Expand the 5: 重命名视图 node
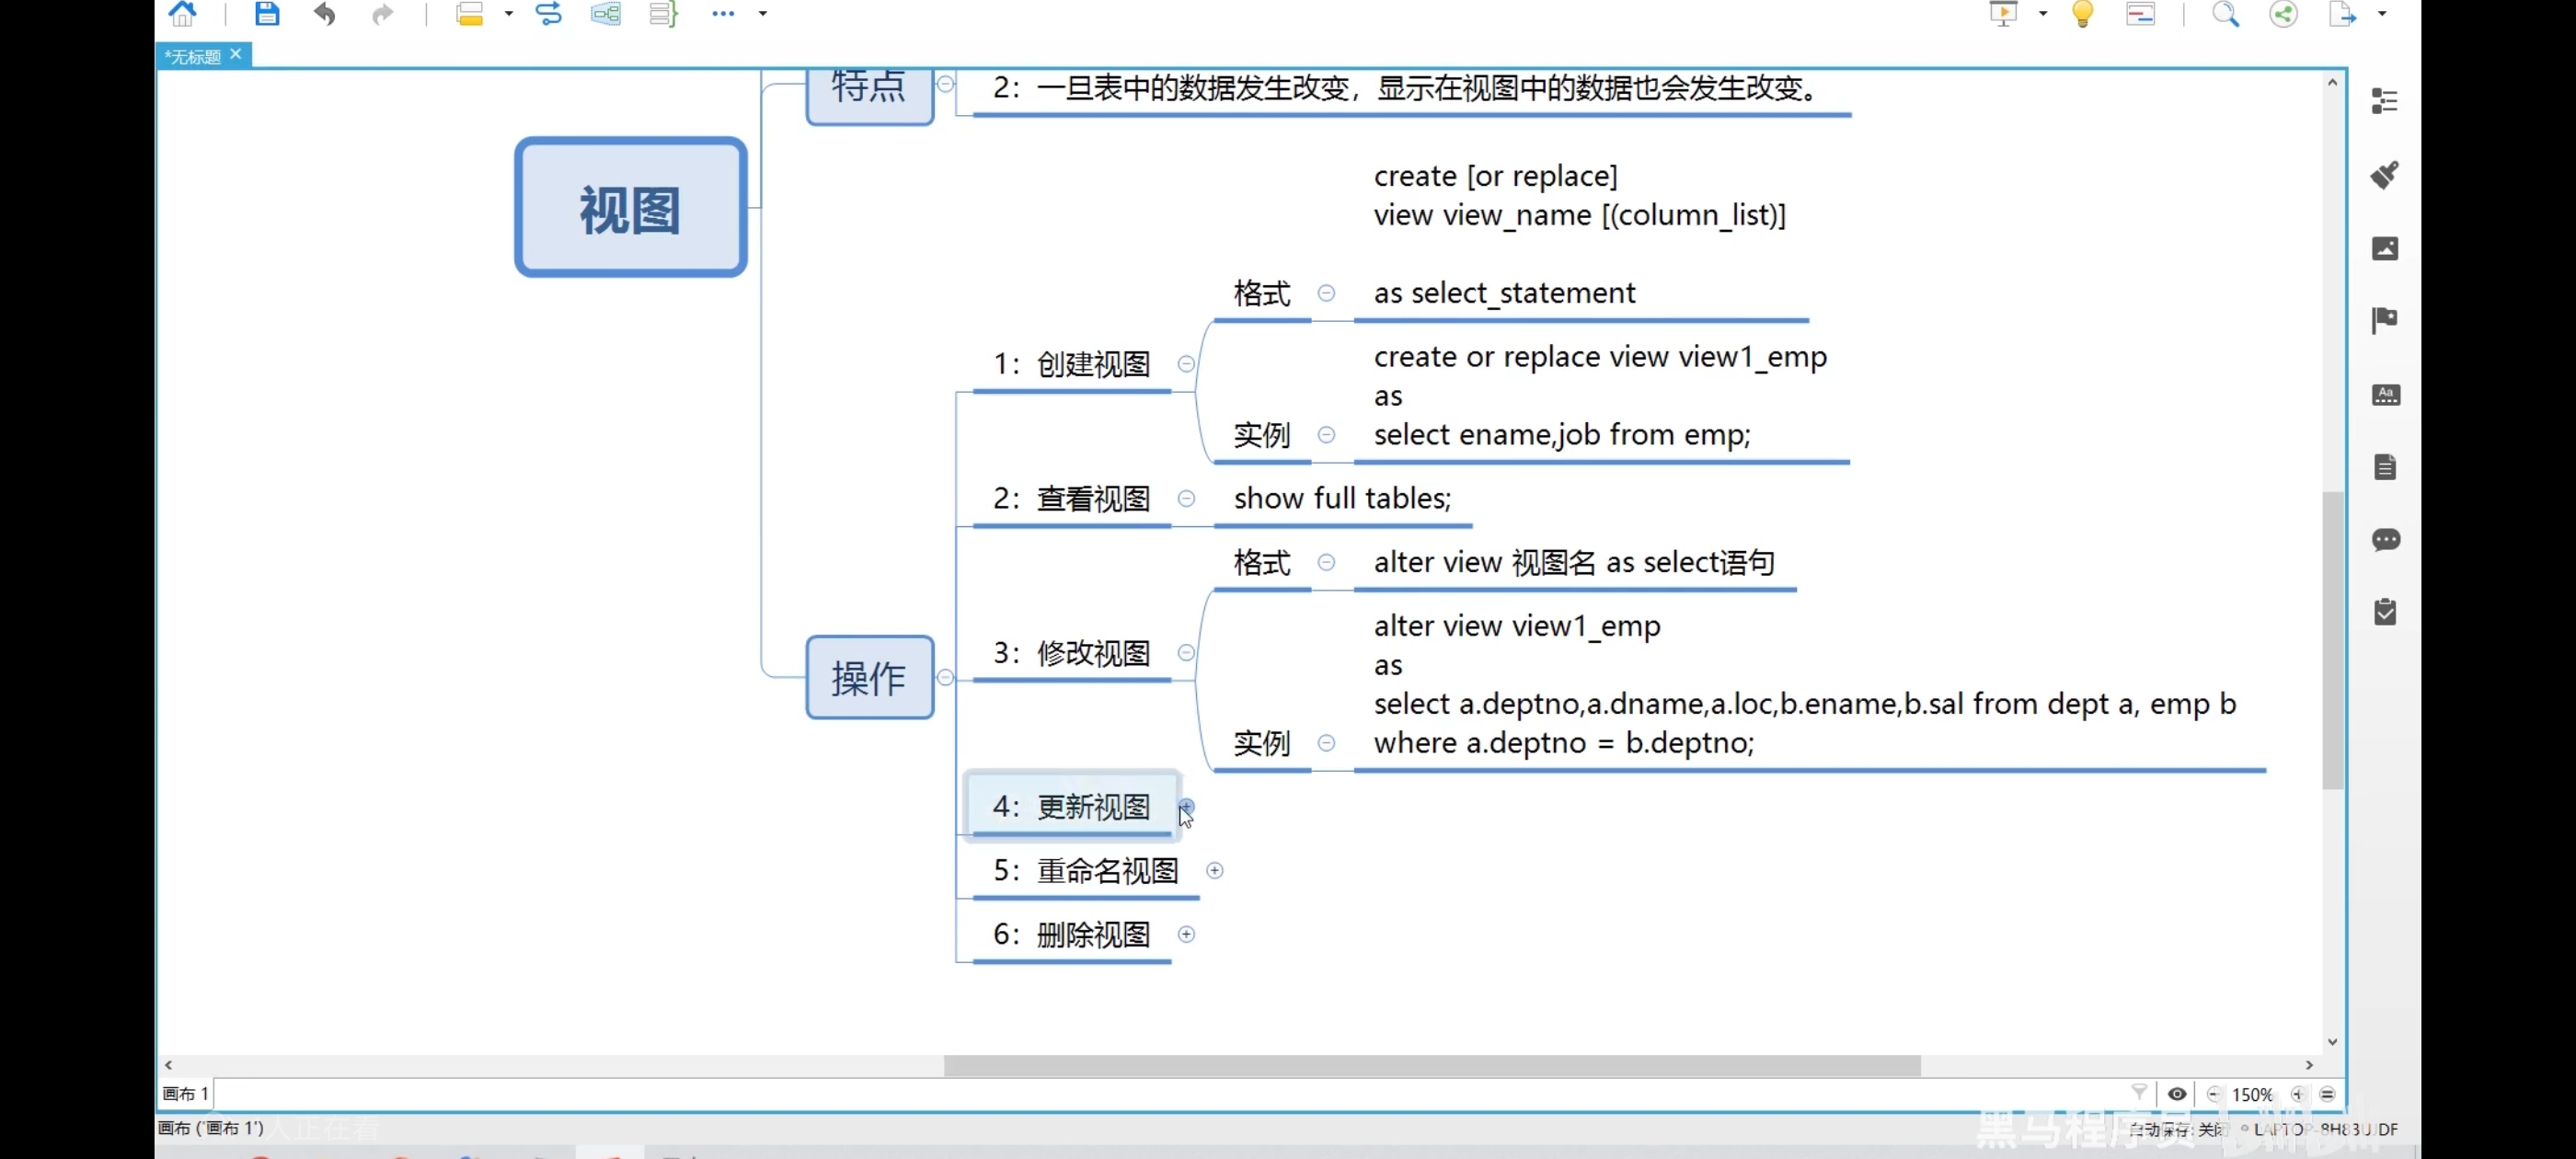The width and height of the screenshot is (2576, 1159). point(1214,871)
